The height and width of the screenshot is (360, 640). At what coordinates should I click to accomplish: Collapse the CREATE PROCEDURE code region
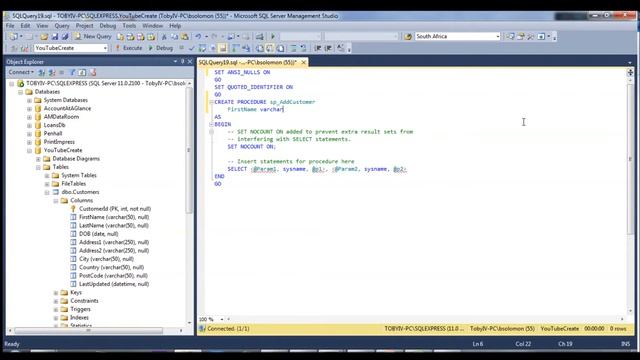click(x=211, y=102)
